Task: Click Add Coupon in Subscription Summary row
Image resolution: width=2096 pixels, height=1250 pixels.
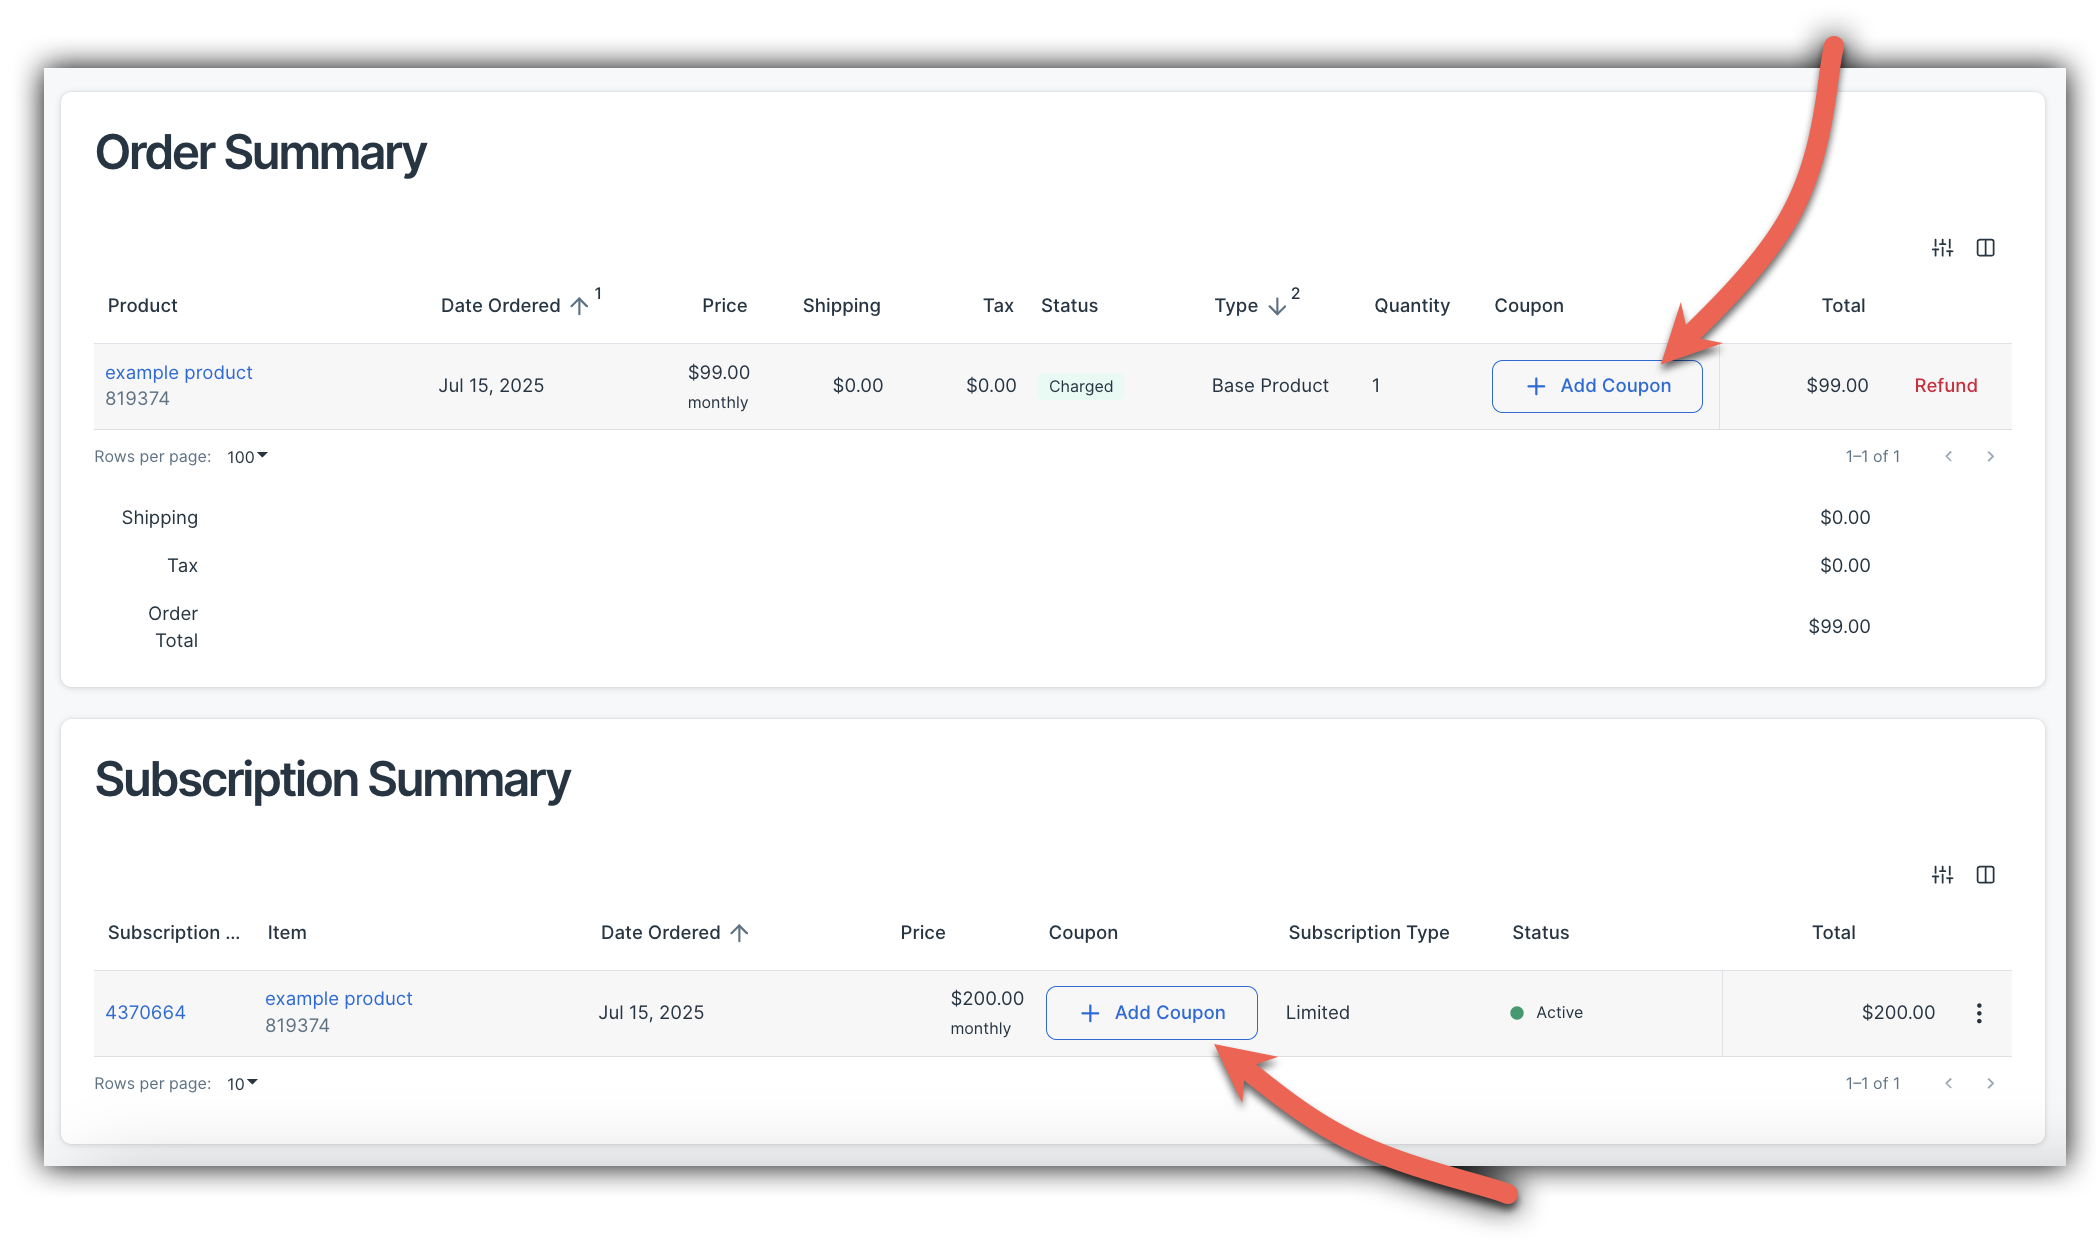Action: click(x=1152, y=1013)
